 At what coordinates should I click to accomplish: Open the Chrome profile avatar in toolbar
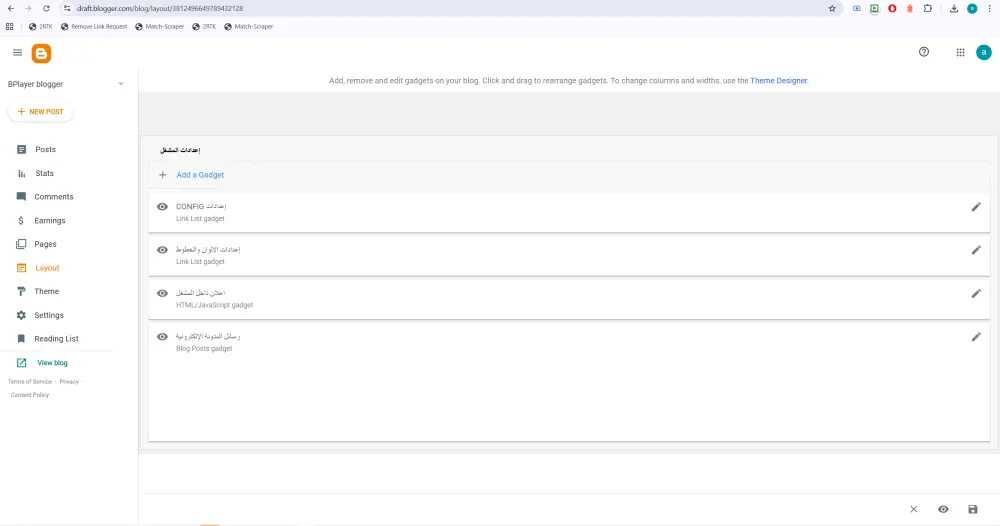[x=972, y=8]
